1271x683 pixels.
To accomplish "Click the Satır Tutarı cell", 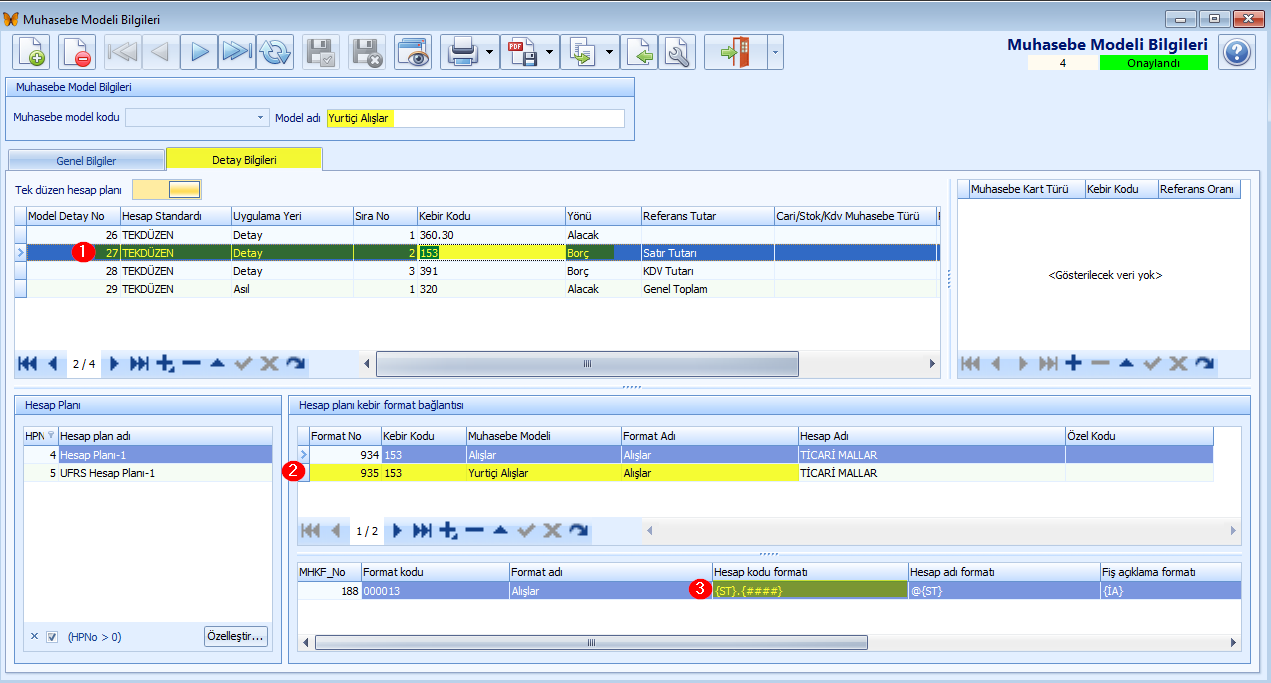I will [x=707, y=253].
